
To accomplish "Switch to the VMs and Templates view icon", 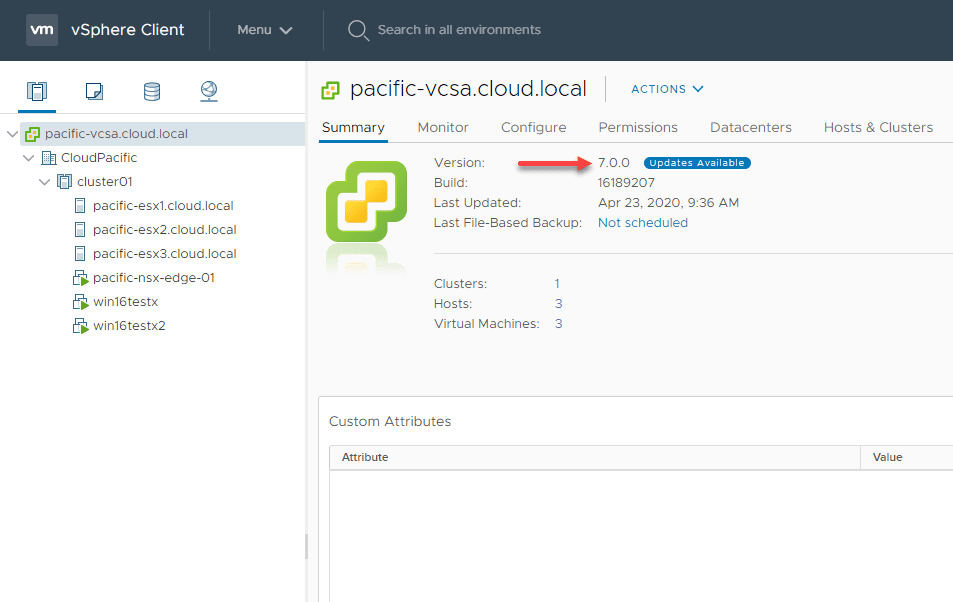I will [x=94, y=92].
